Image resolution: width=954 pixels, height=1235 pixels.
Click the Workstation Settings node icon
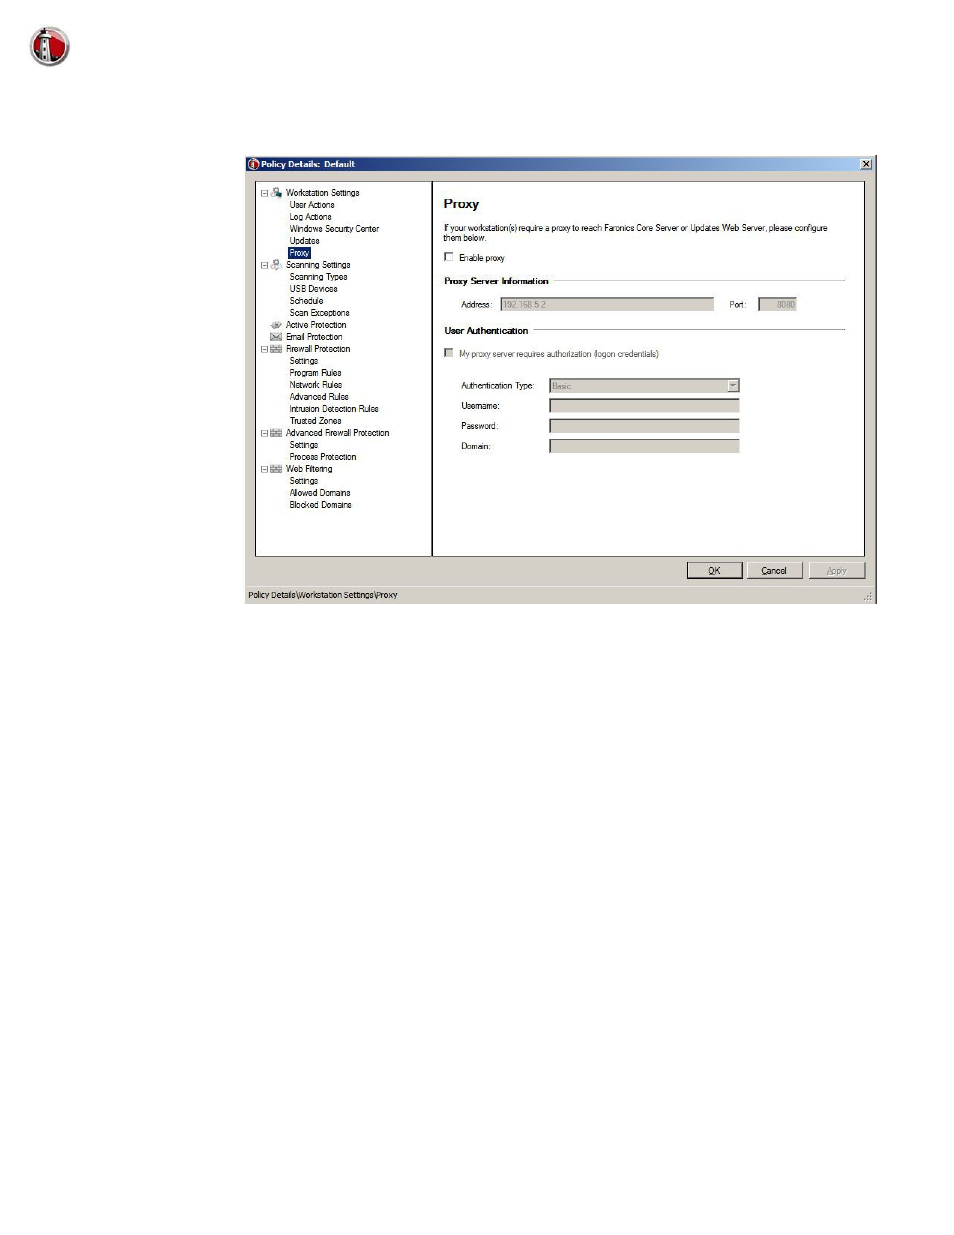[x=276, y=192]
